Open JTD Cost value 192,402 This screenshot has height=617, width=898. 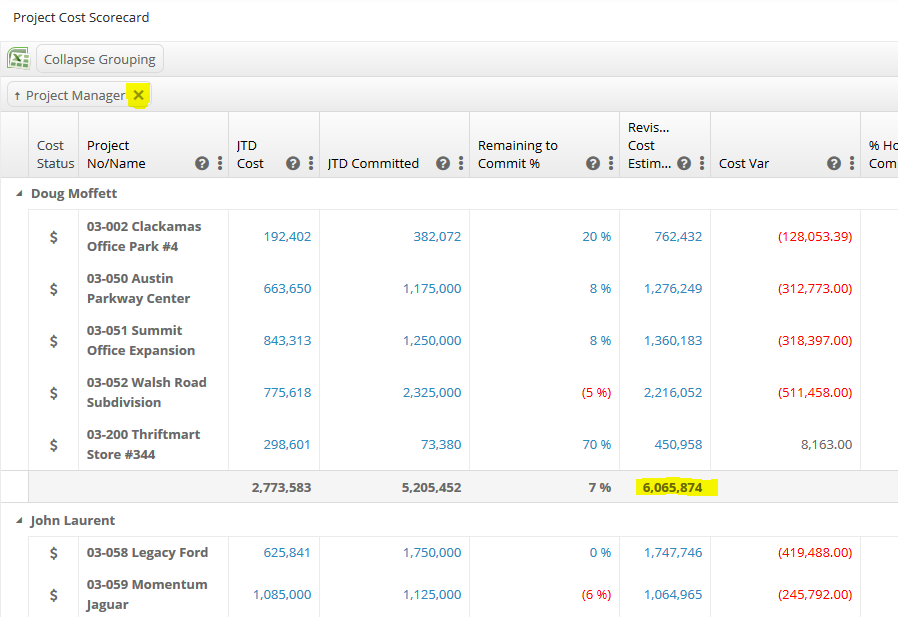pyautogui.click(x=287, y=237)
